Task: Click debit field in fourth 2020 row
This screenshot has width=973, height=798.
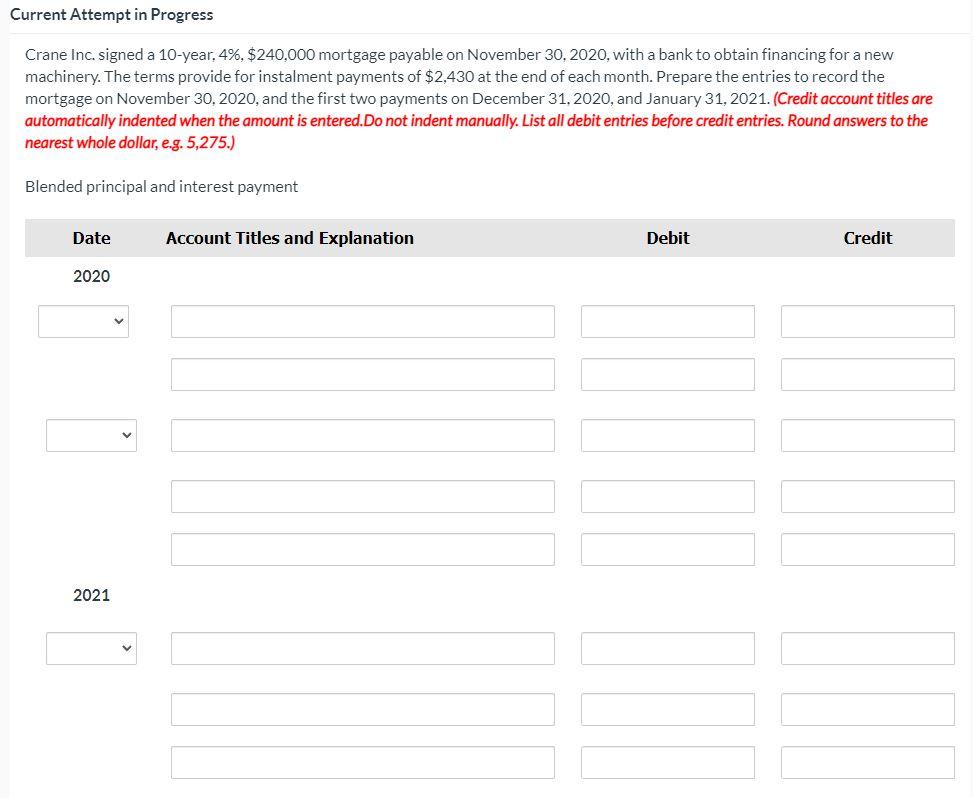Action: tap(668, 496)
